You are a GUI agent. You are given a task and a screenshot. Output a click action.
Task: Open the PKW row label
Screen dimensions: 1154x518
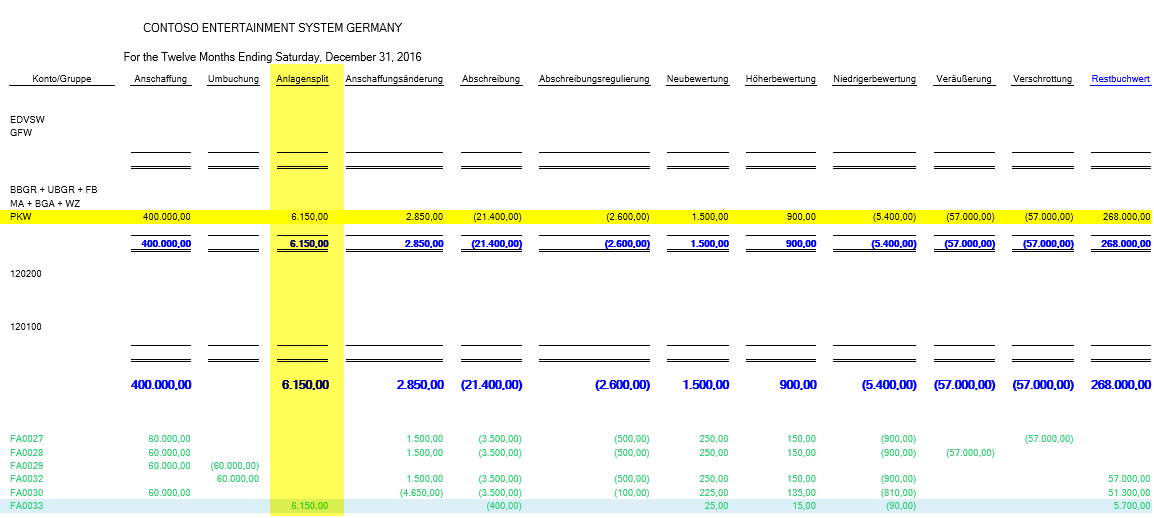coord(20,216)
